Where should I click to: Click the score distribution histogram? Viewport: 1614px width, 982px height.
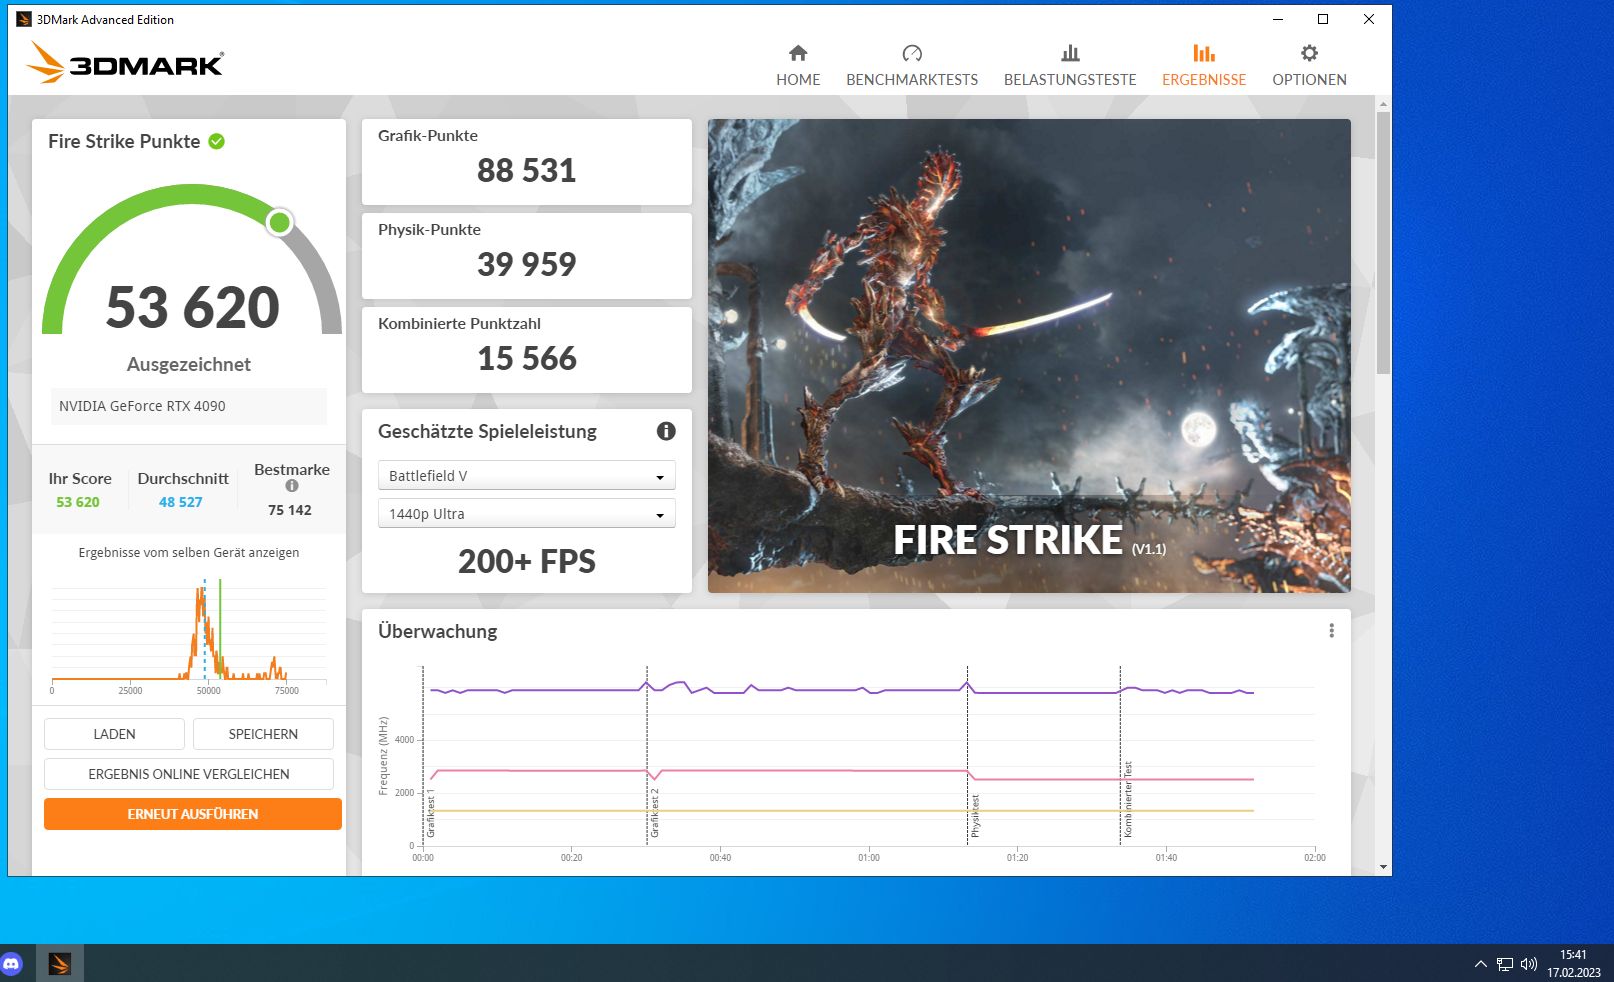[189, 636]
